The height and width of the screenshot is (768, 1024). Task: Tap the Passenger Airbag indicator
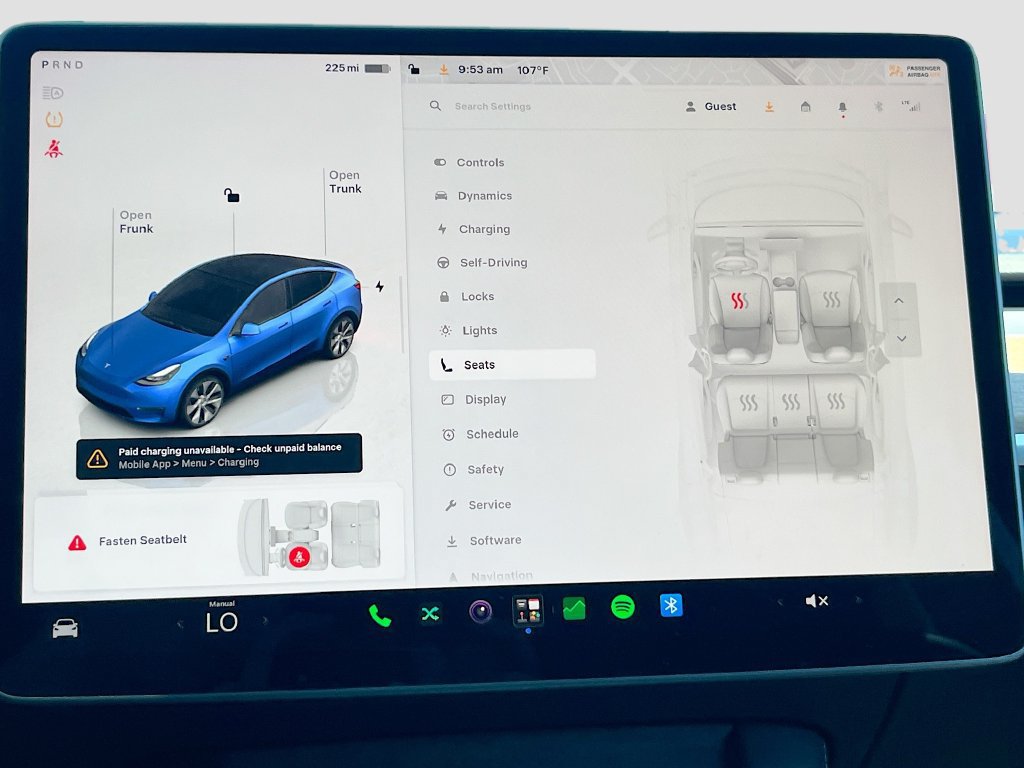tap(914, 71)
